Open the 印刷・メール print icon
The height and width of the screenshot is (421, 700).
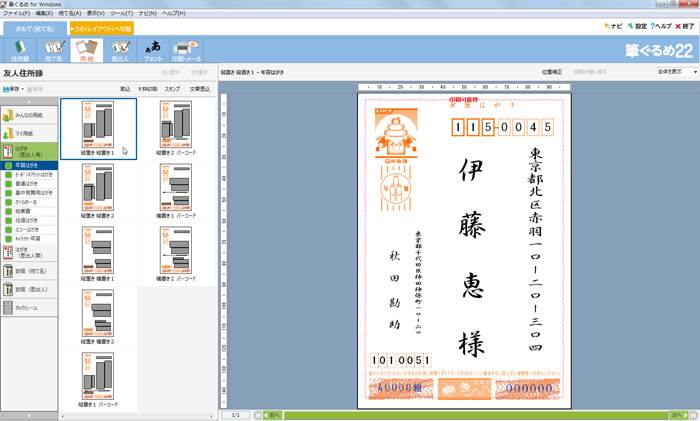[186, 49]
